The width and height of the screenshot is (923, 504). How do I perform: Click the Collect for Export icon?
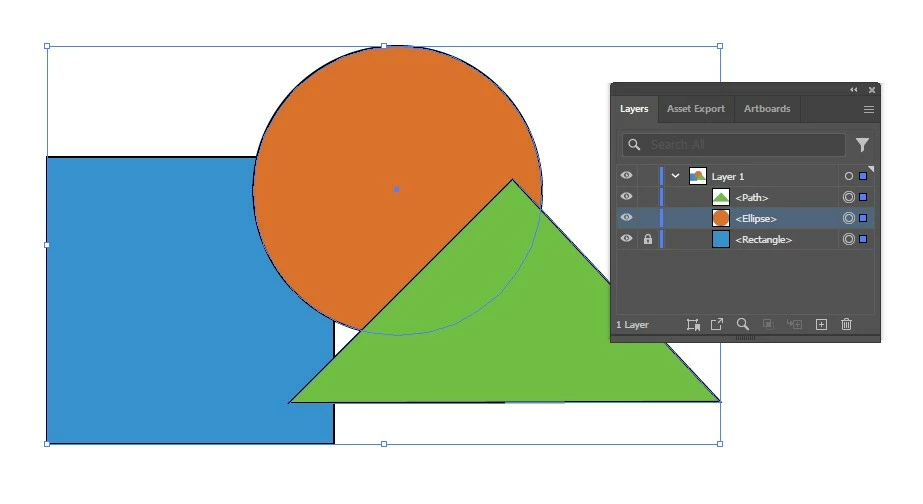pyautogui.click(x=693, y=324)
